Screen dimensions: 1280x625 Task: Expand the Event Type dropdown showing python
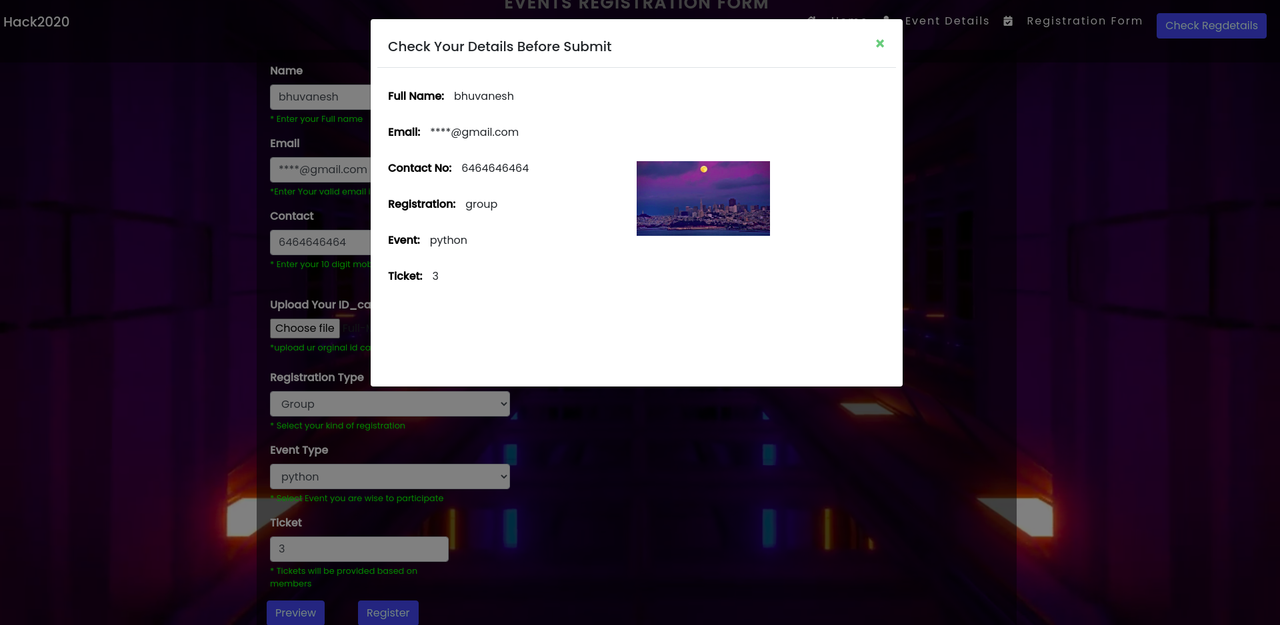click(390, 477)
